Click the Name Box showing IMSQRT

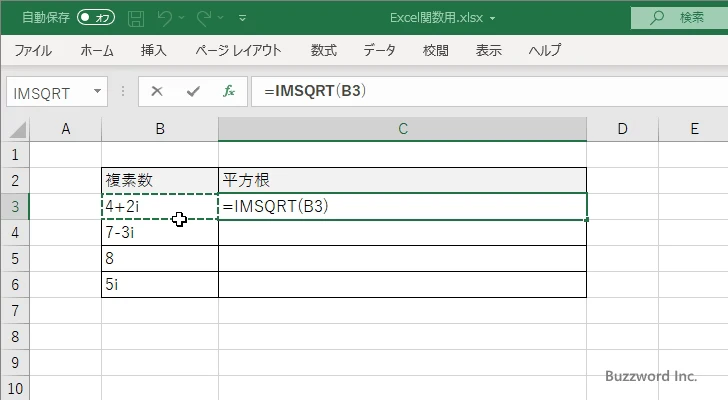49,92
